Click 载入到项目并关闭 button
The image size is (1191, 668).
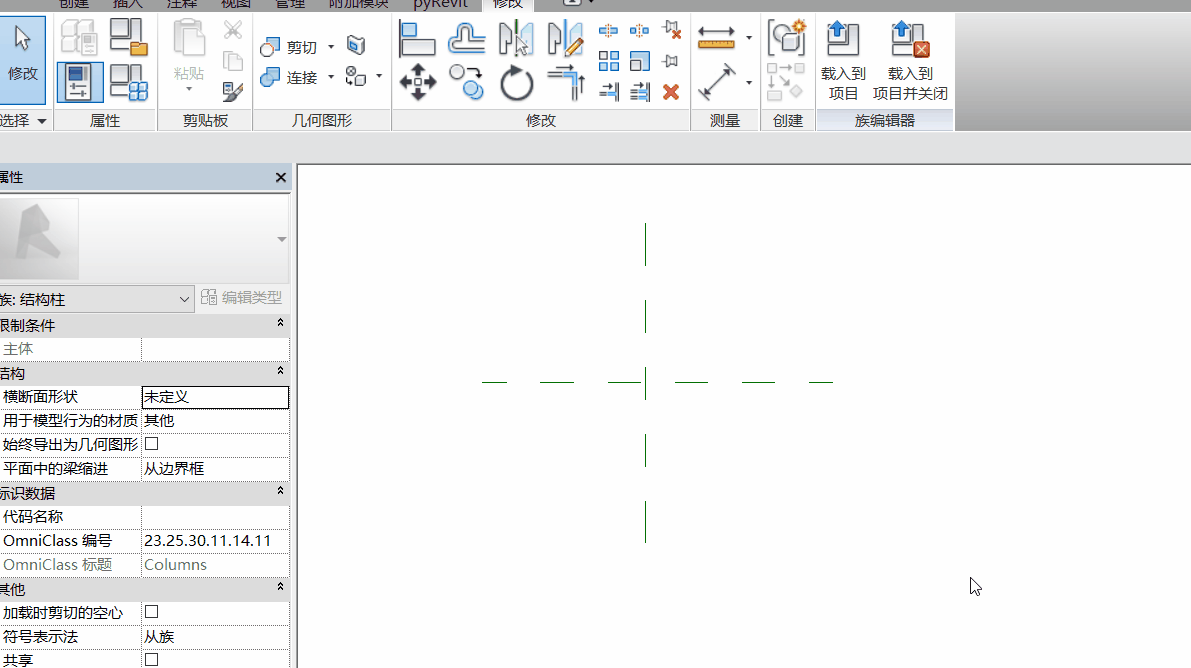[x=910, y=61]
